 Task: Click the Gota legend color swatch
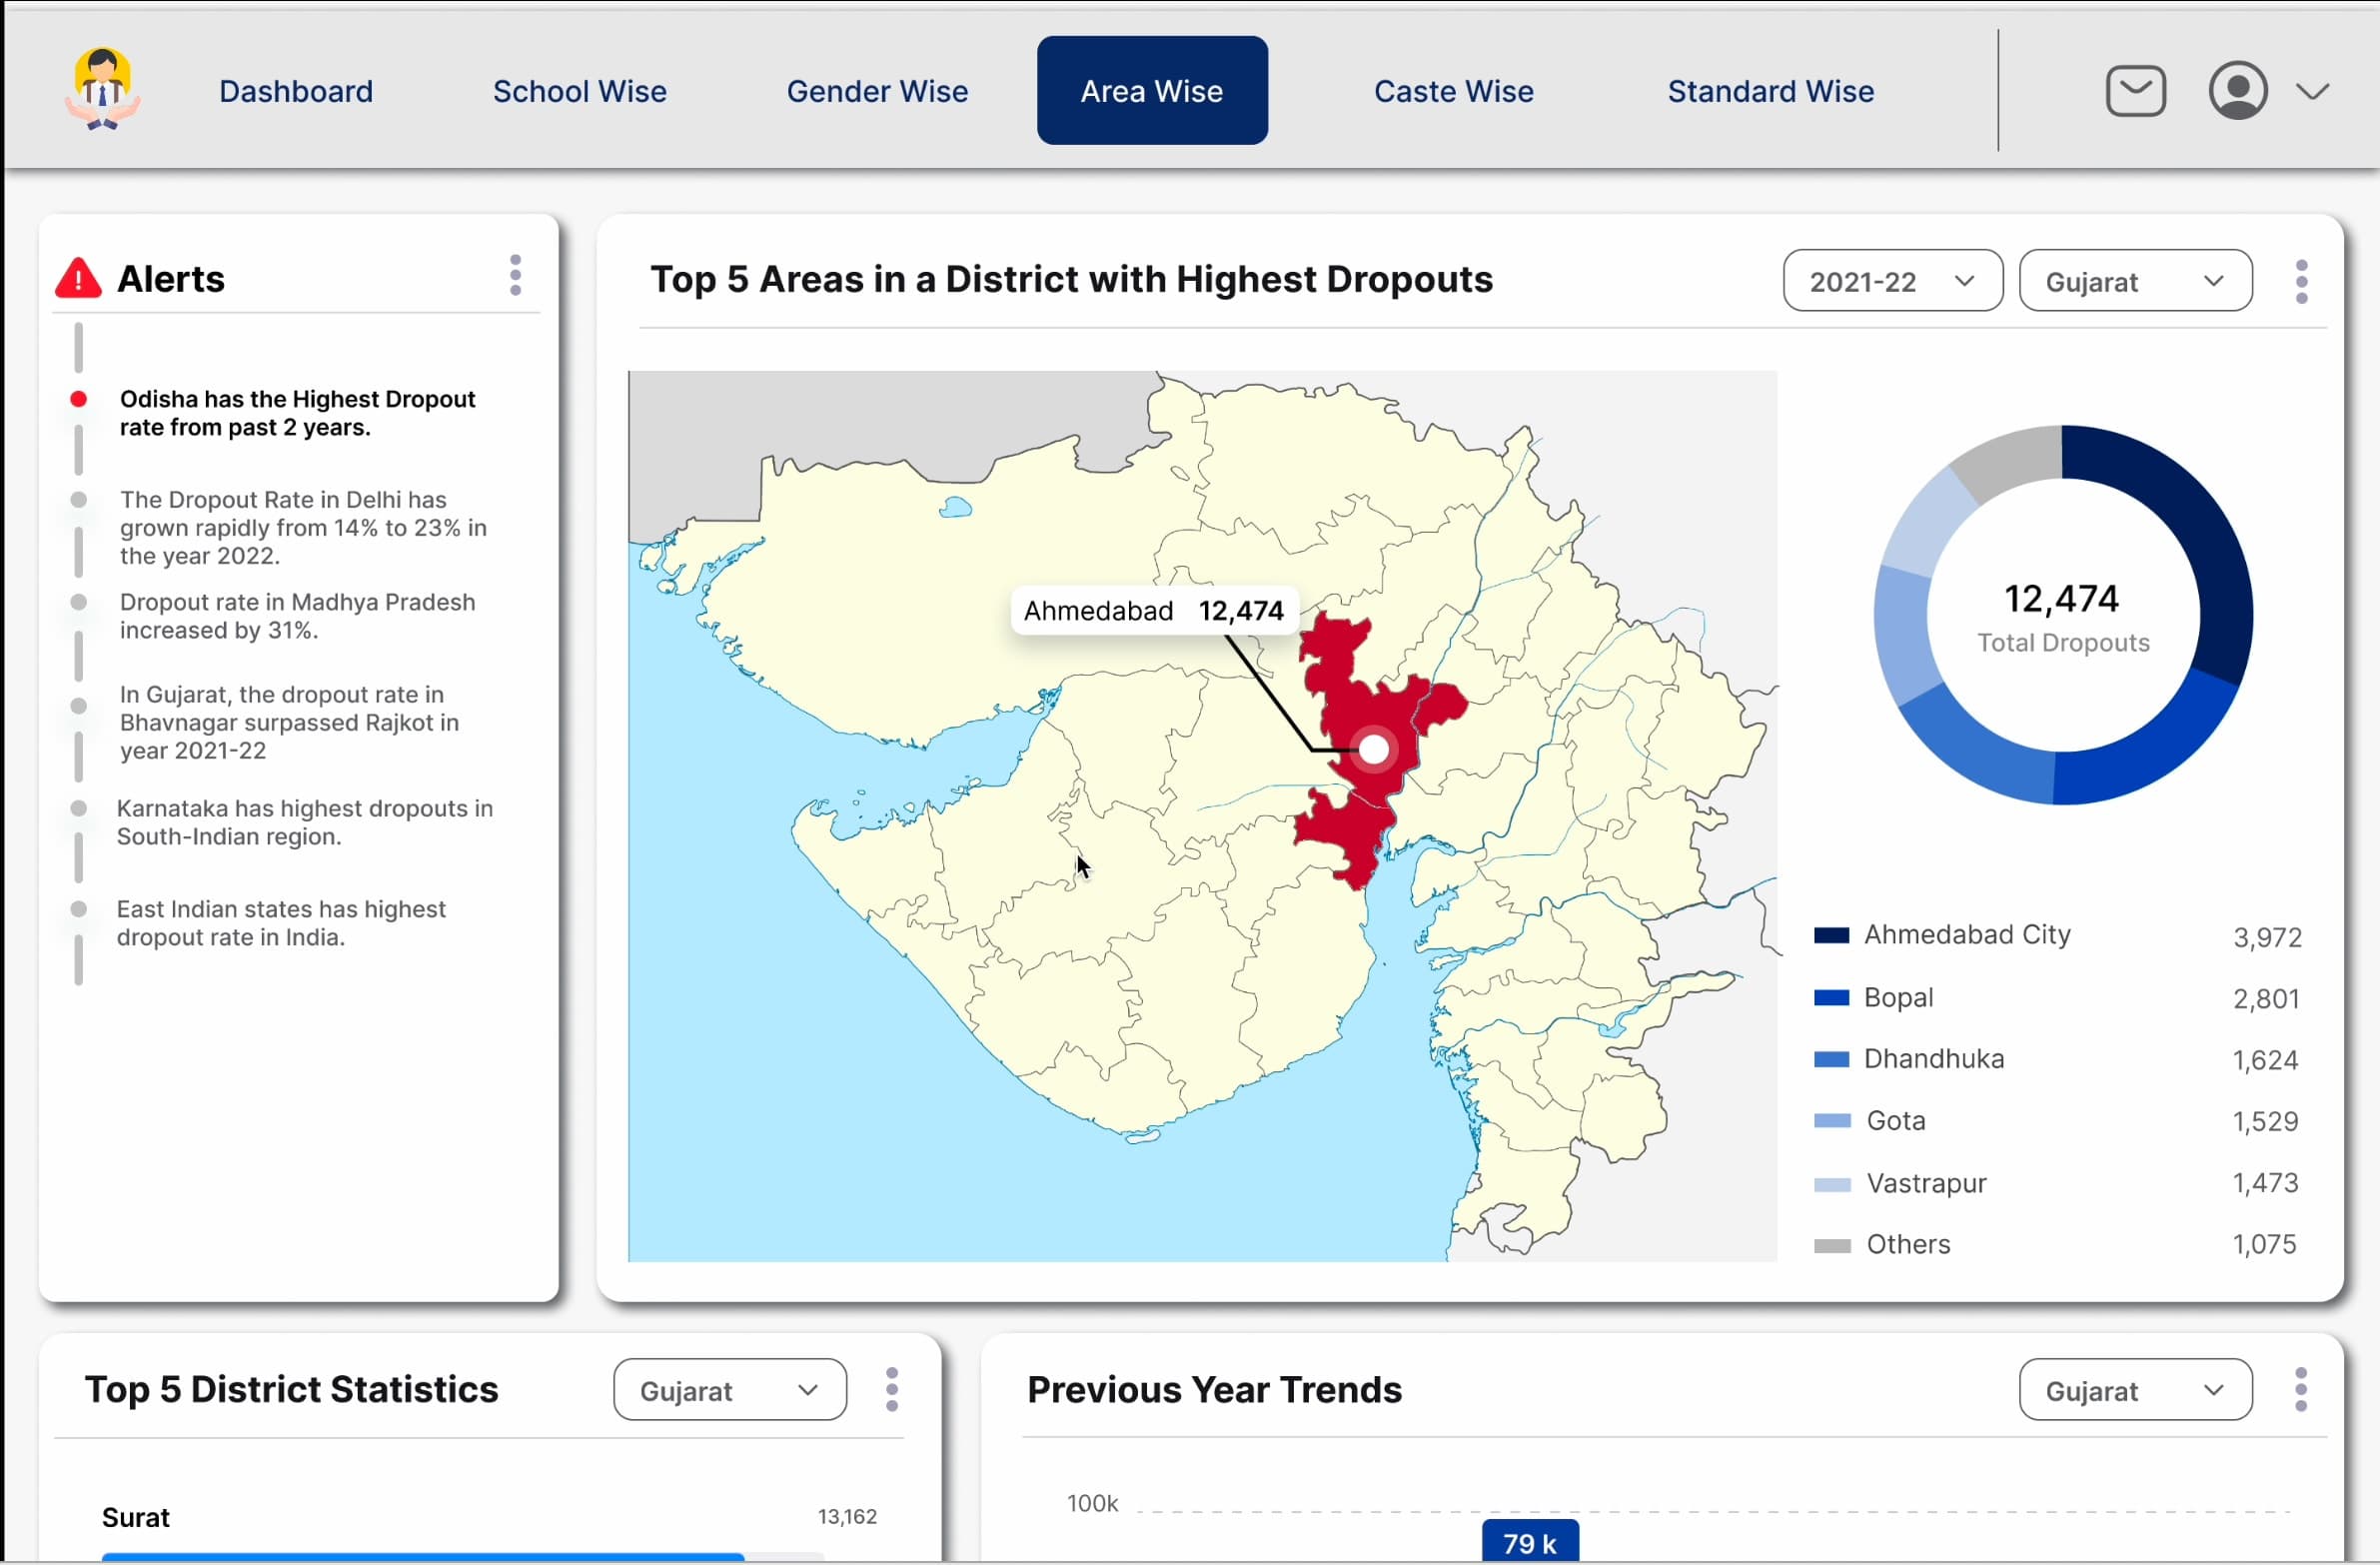(x=1831, y=1121)
